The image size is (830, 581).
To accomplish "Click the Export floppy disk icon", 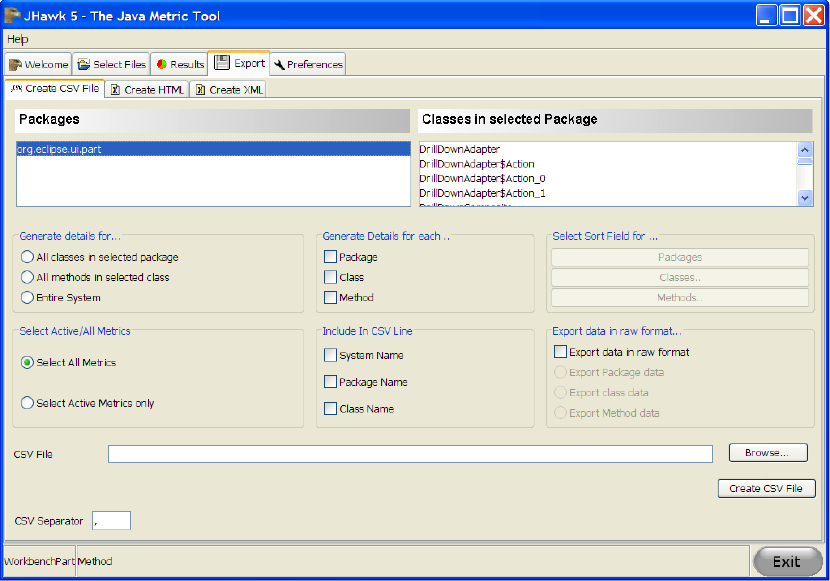I will click(222, 62).
